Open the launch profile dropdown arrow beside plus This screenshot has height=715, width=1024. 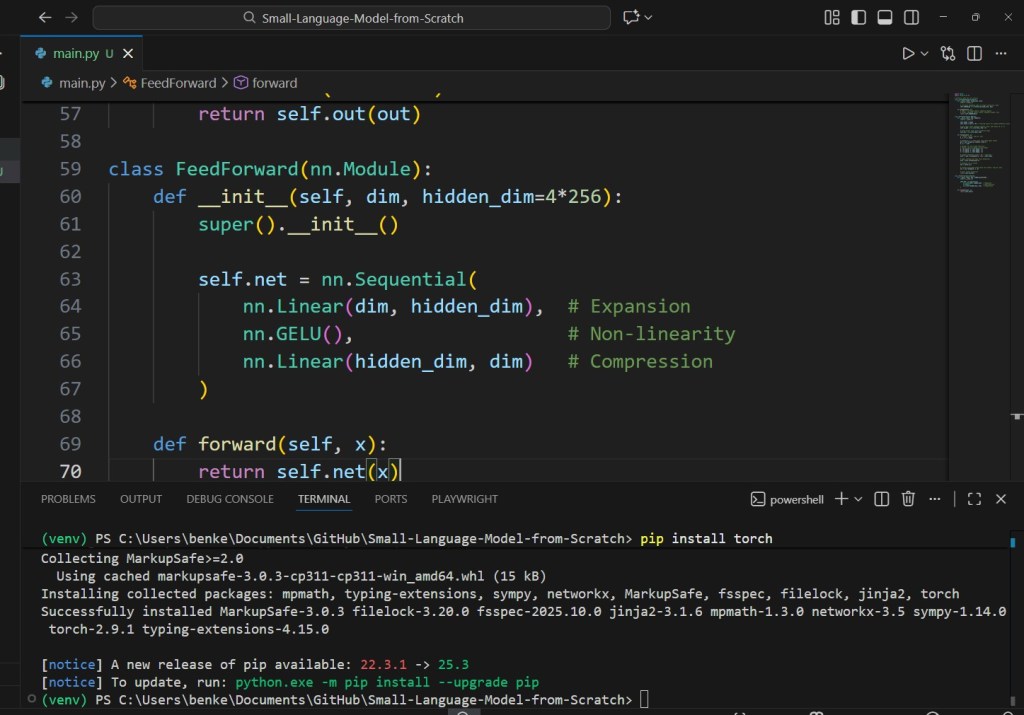859,499
